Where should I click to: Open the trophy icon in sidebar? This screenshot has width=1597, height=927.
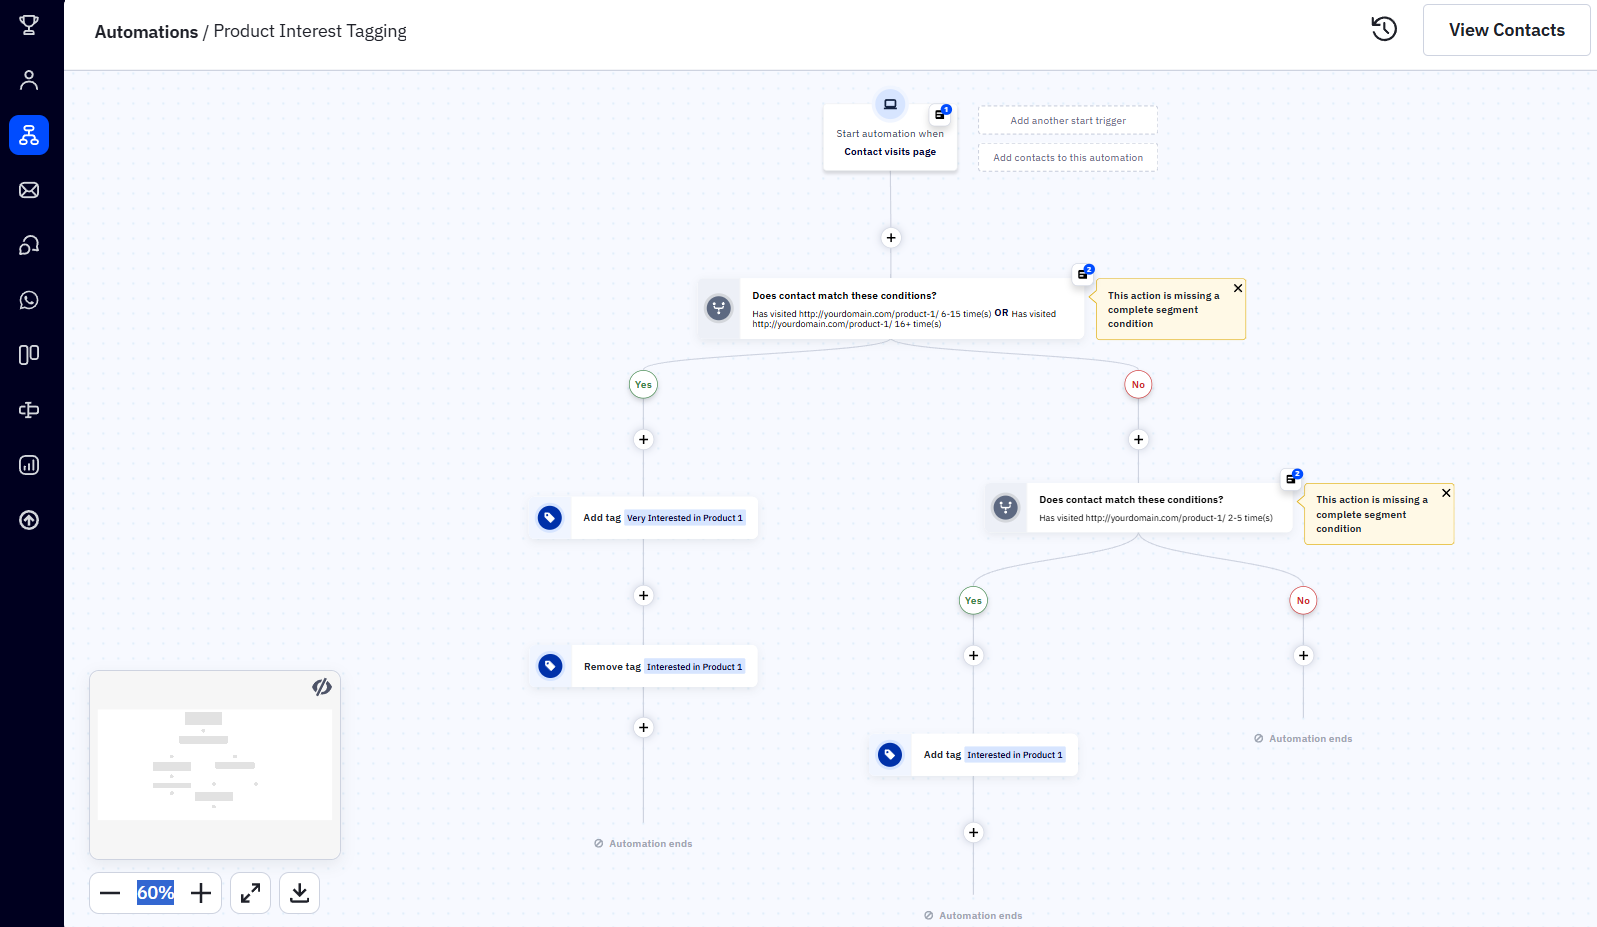click(29, 25)
